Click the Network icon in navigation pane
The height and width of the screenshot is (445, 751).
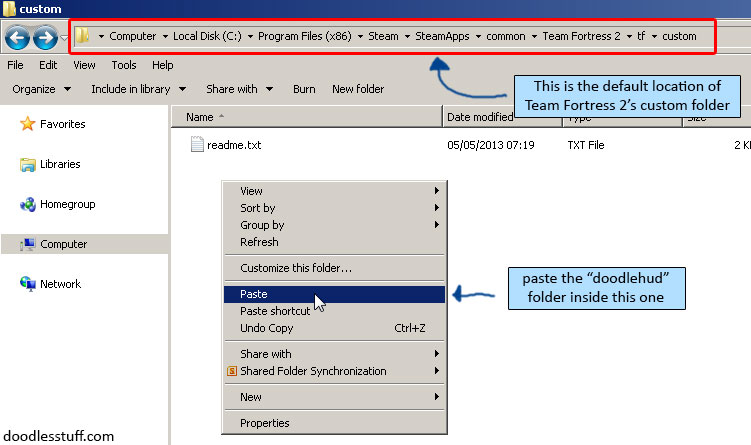click(28, 284)
